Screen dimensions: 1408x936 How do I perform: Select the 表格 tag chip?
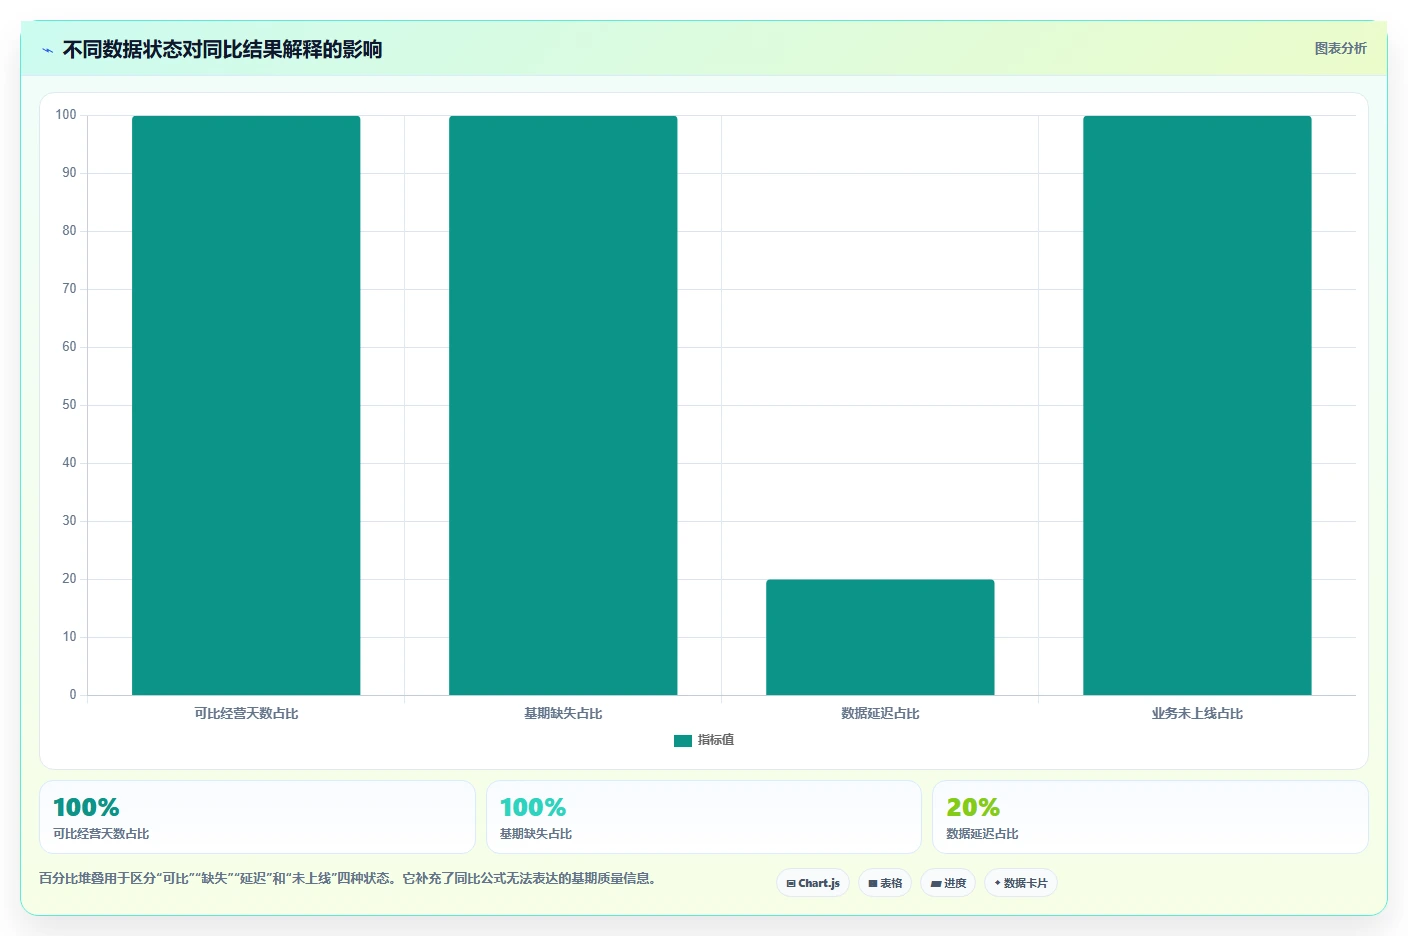(x=885, y=883)
